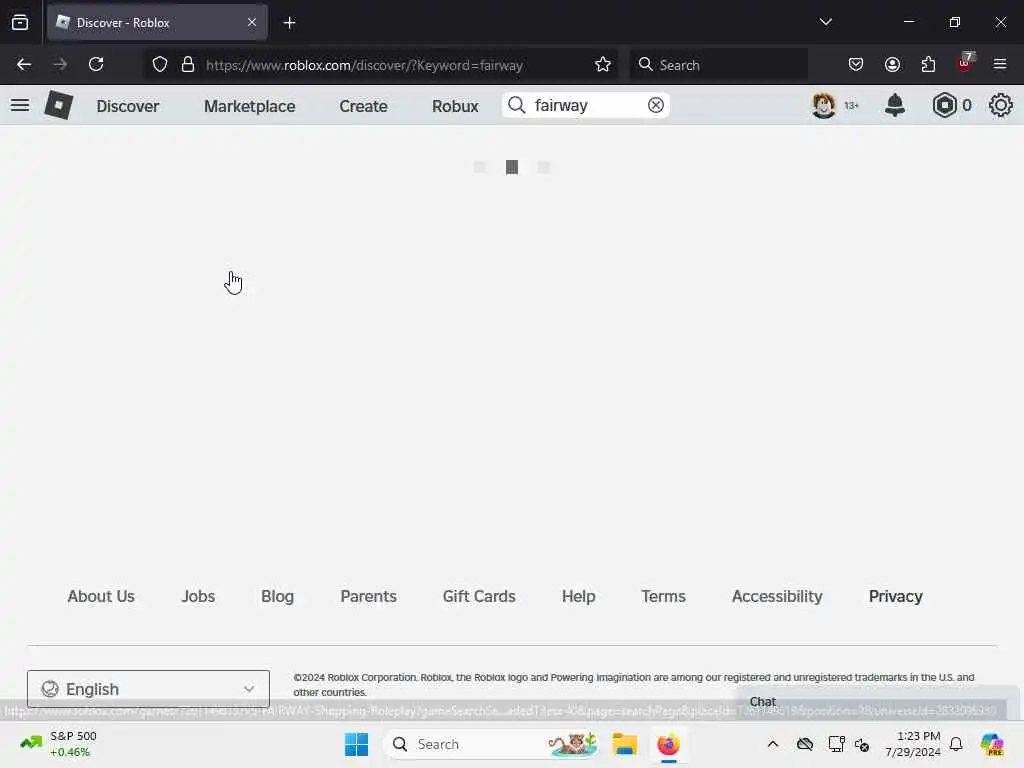
Task: Show hidden system tray icons
Action: pos(773,744)
